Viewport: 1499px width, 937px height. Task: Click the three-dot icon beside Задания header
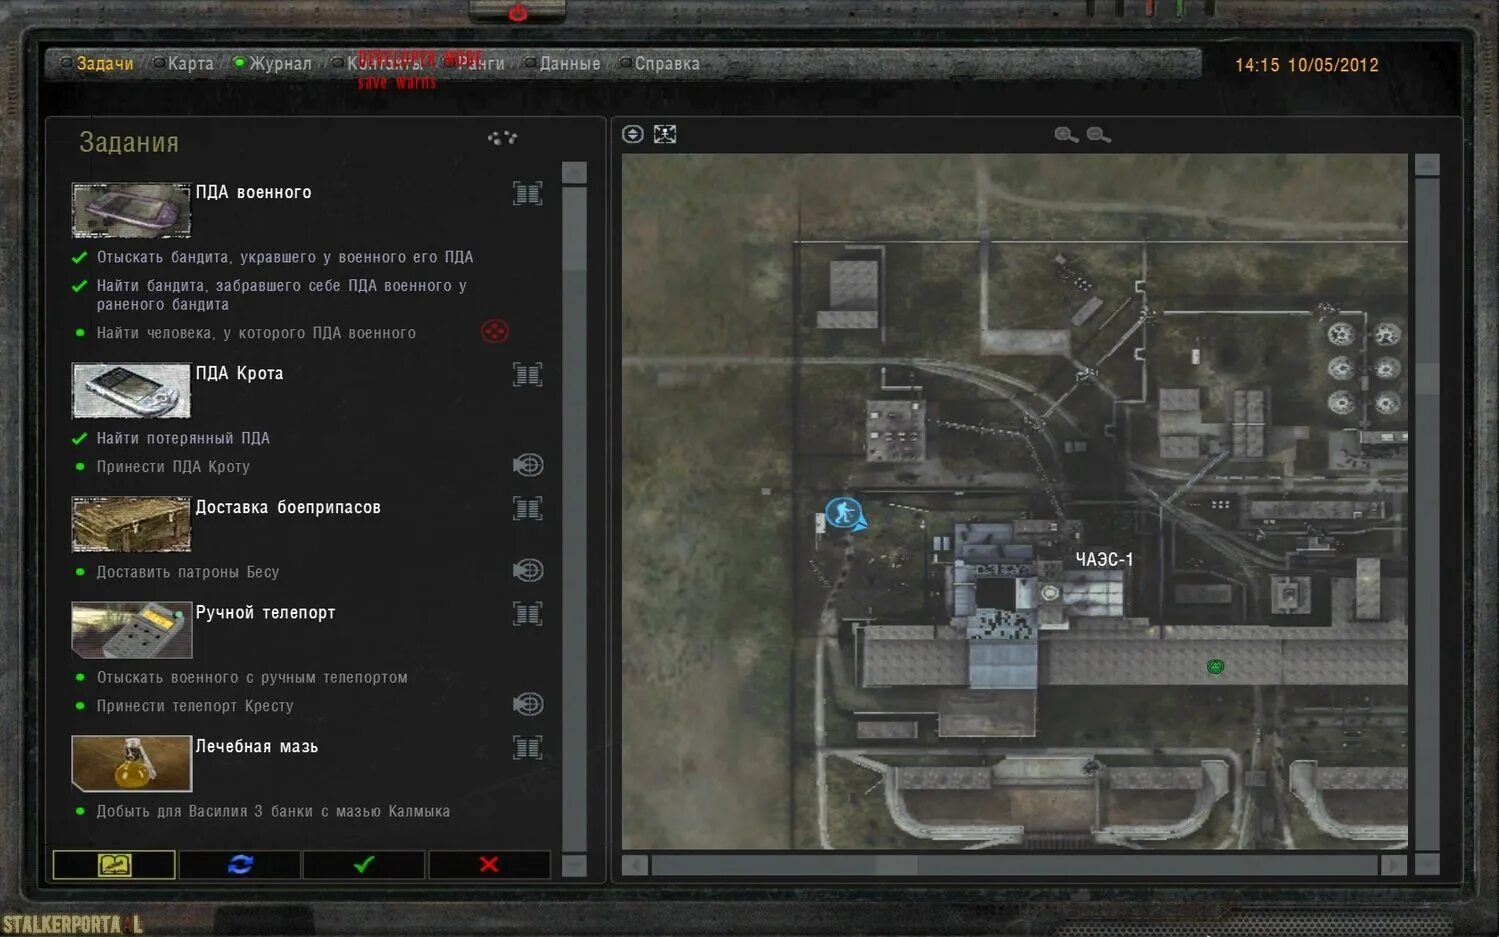[502, 138]
